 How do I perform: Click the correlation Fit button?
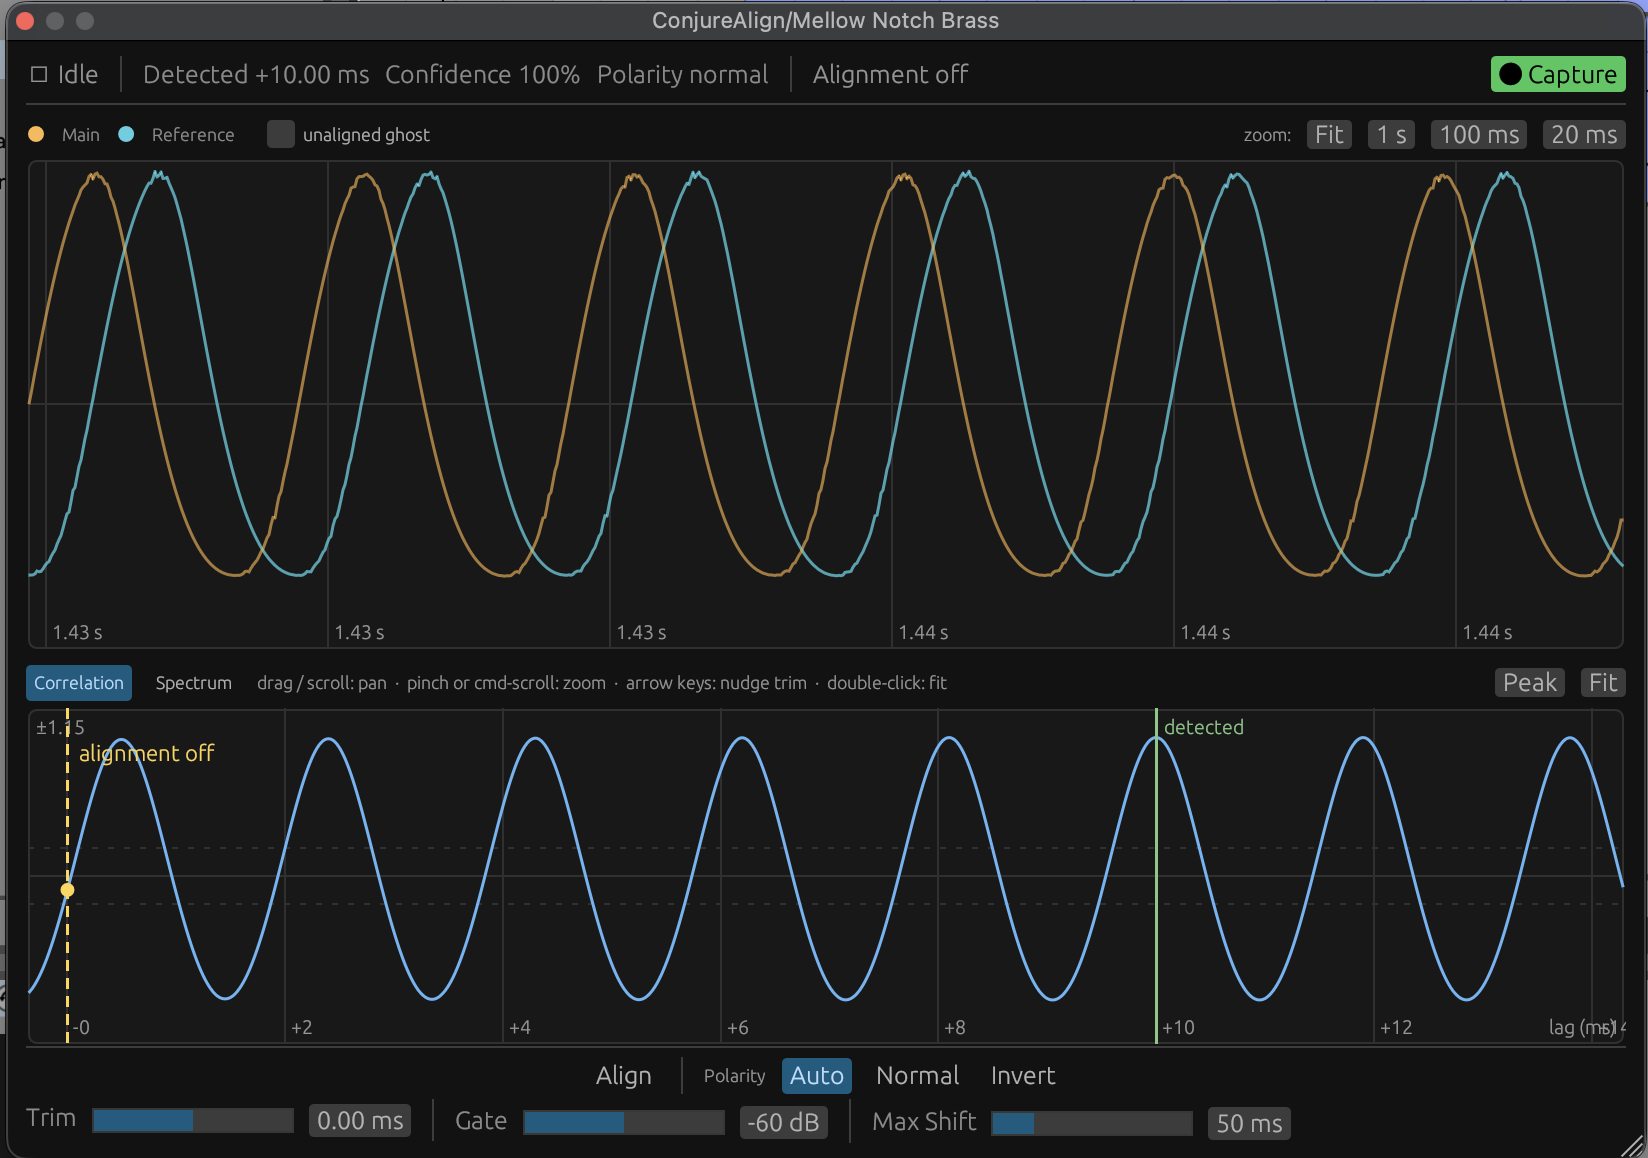(x=1603, y=683)
